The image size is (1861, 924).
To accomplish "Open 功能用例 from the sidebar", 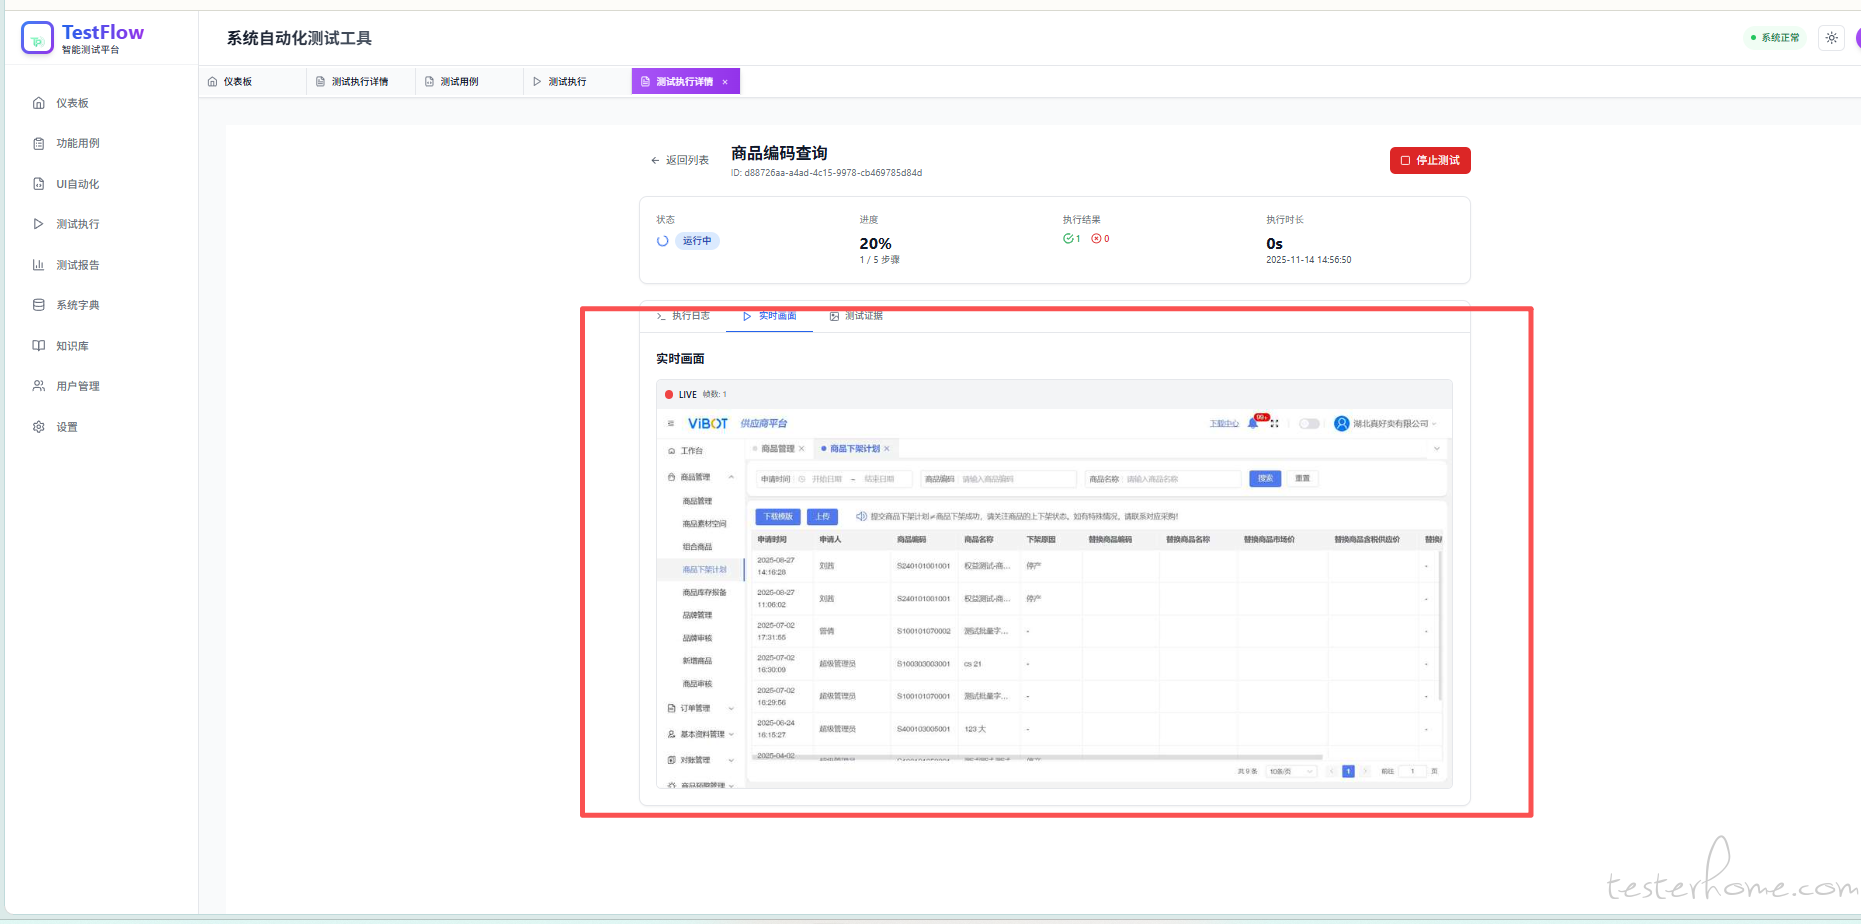I will tap(77, 144).
